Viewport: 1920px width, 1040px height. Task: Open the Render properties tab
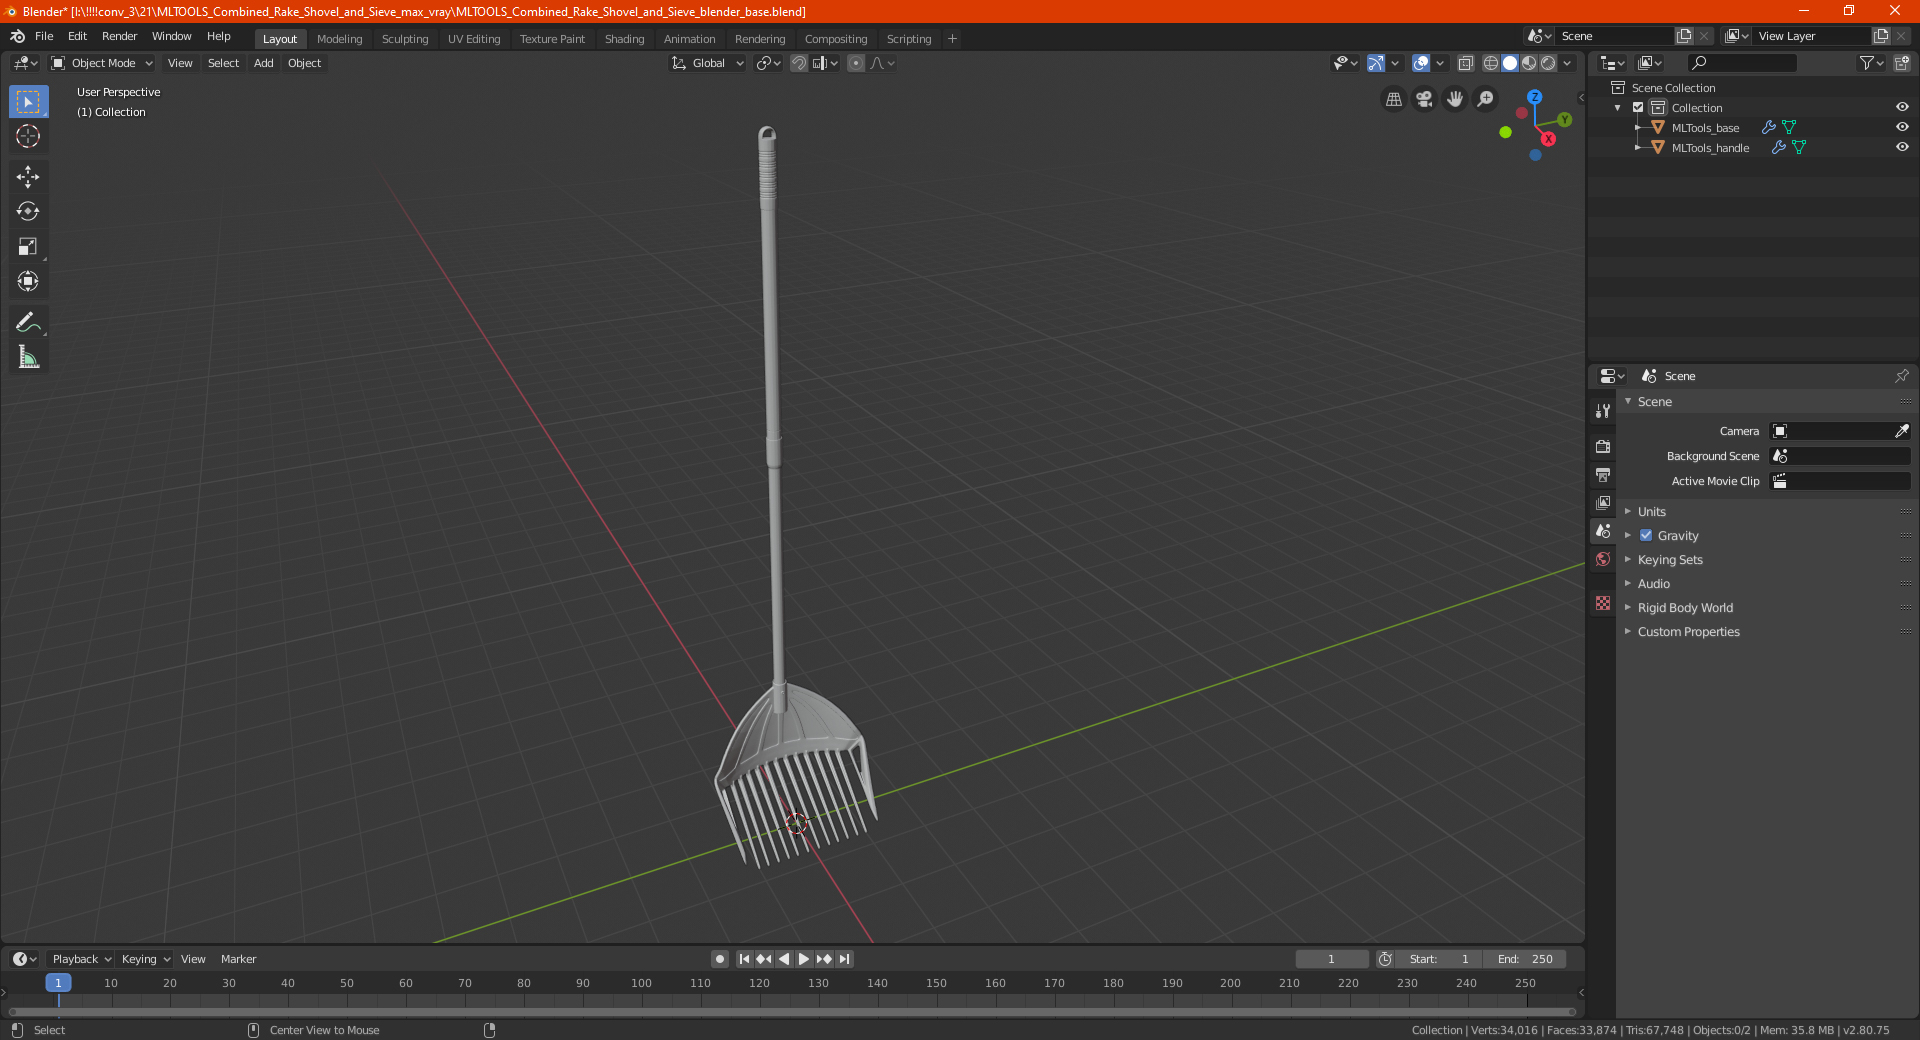1603,446
